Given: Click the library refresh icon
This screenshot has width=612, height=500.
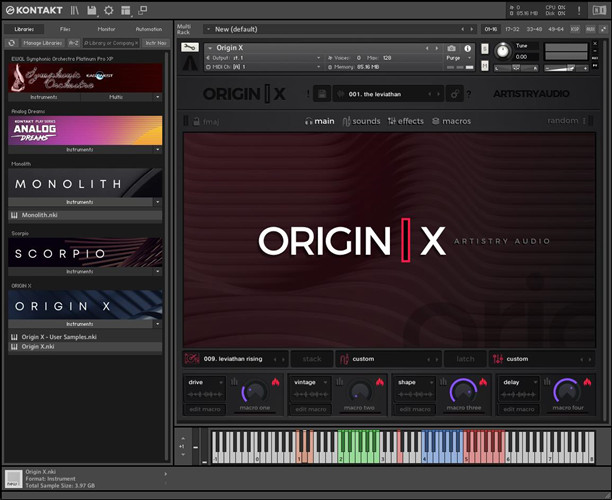Looking at the screenshot, I should pos(11,43).
